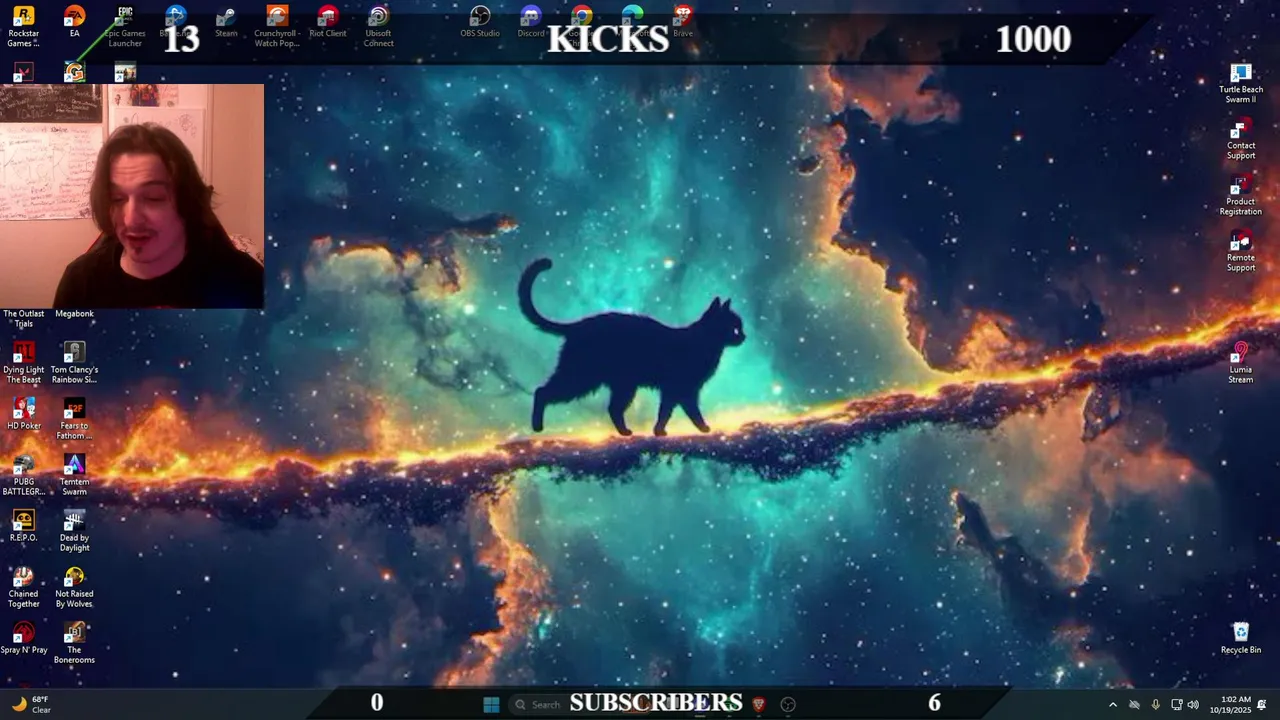1280x720 pixels.
Task: Open Temtem Swarm shortcut
Action: coord(74,475)
